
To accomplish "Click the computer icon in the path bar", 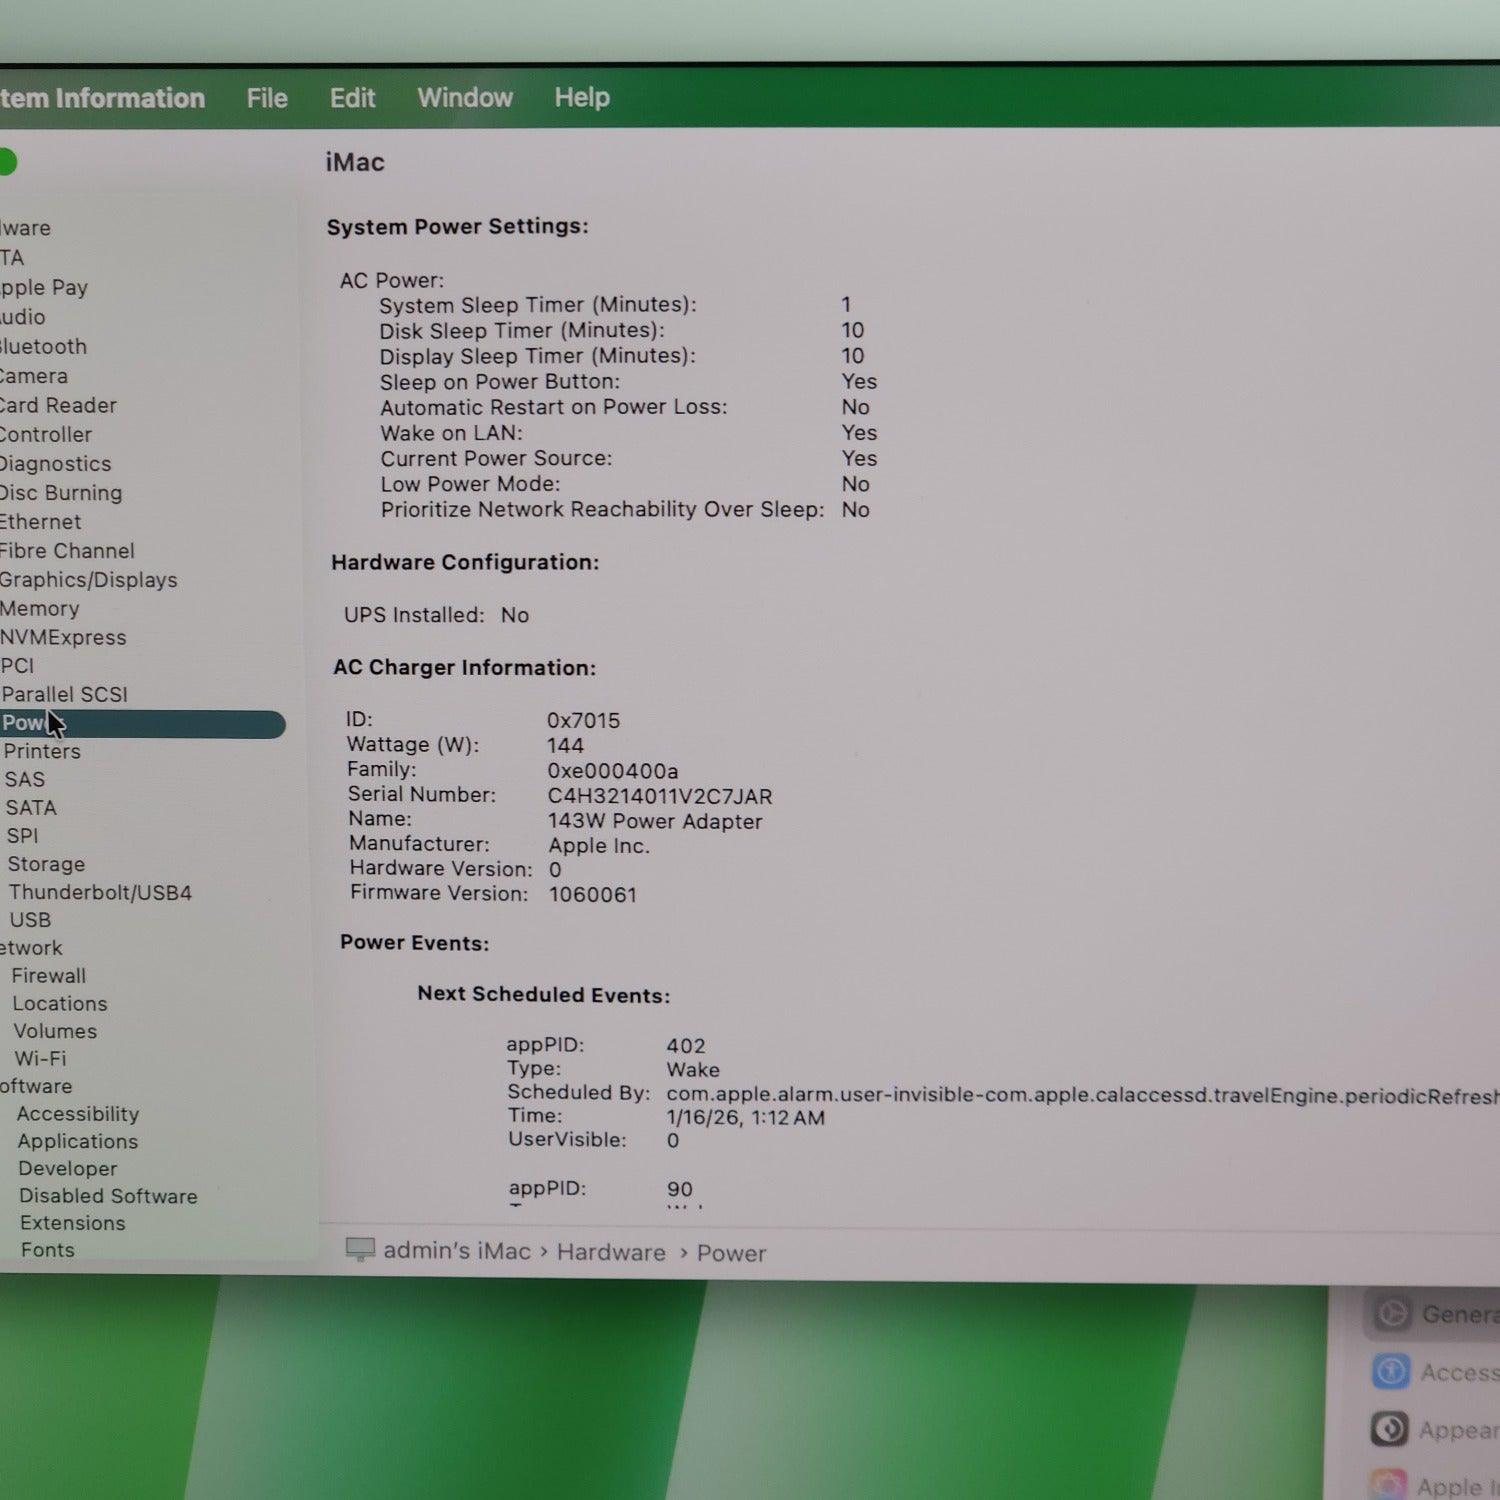I will [x=360, y=1250].
